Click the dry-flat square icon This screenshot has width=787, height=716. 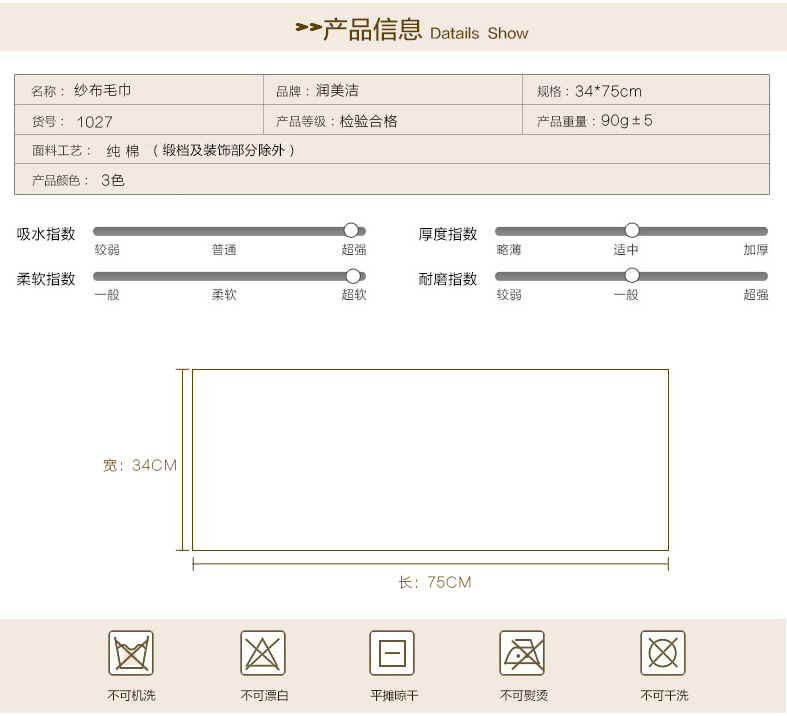pos(392,653)
